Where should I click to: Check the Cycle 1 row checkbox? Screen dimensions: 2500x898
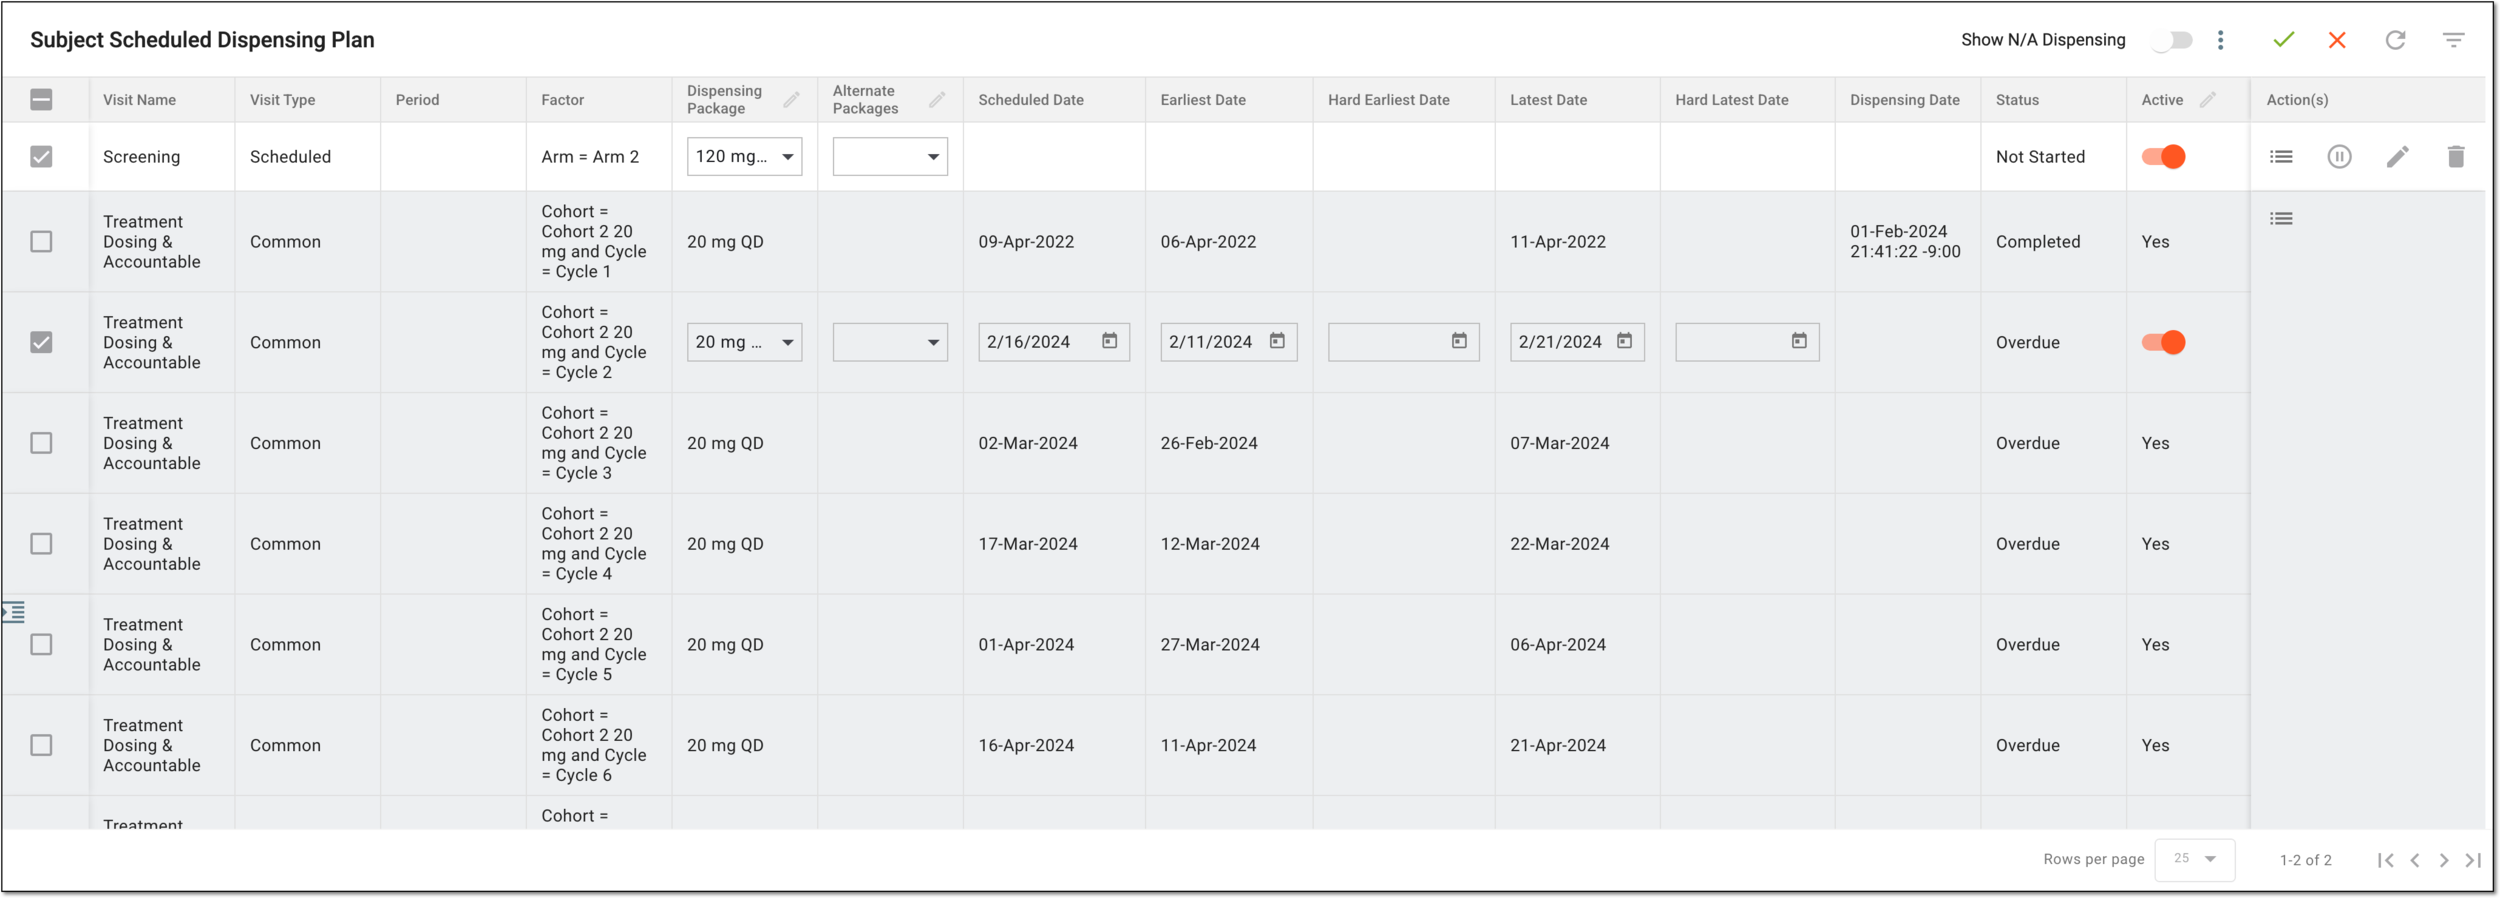pos(41,242)
